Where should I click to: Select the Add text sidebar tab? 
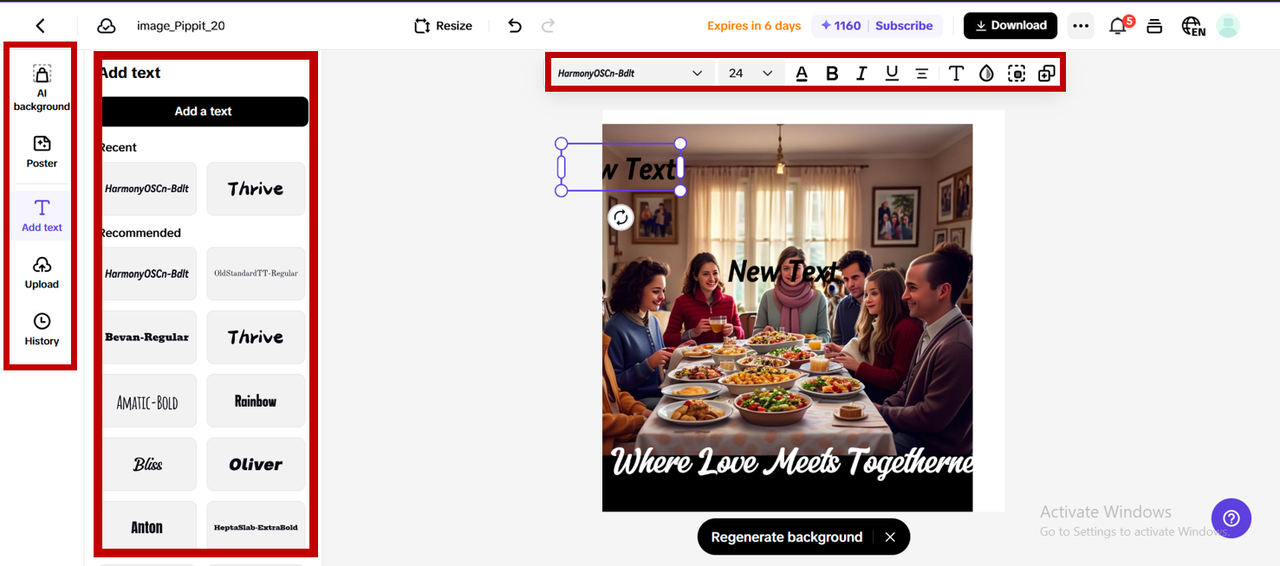42,215
